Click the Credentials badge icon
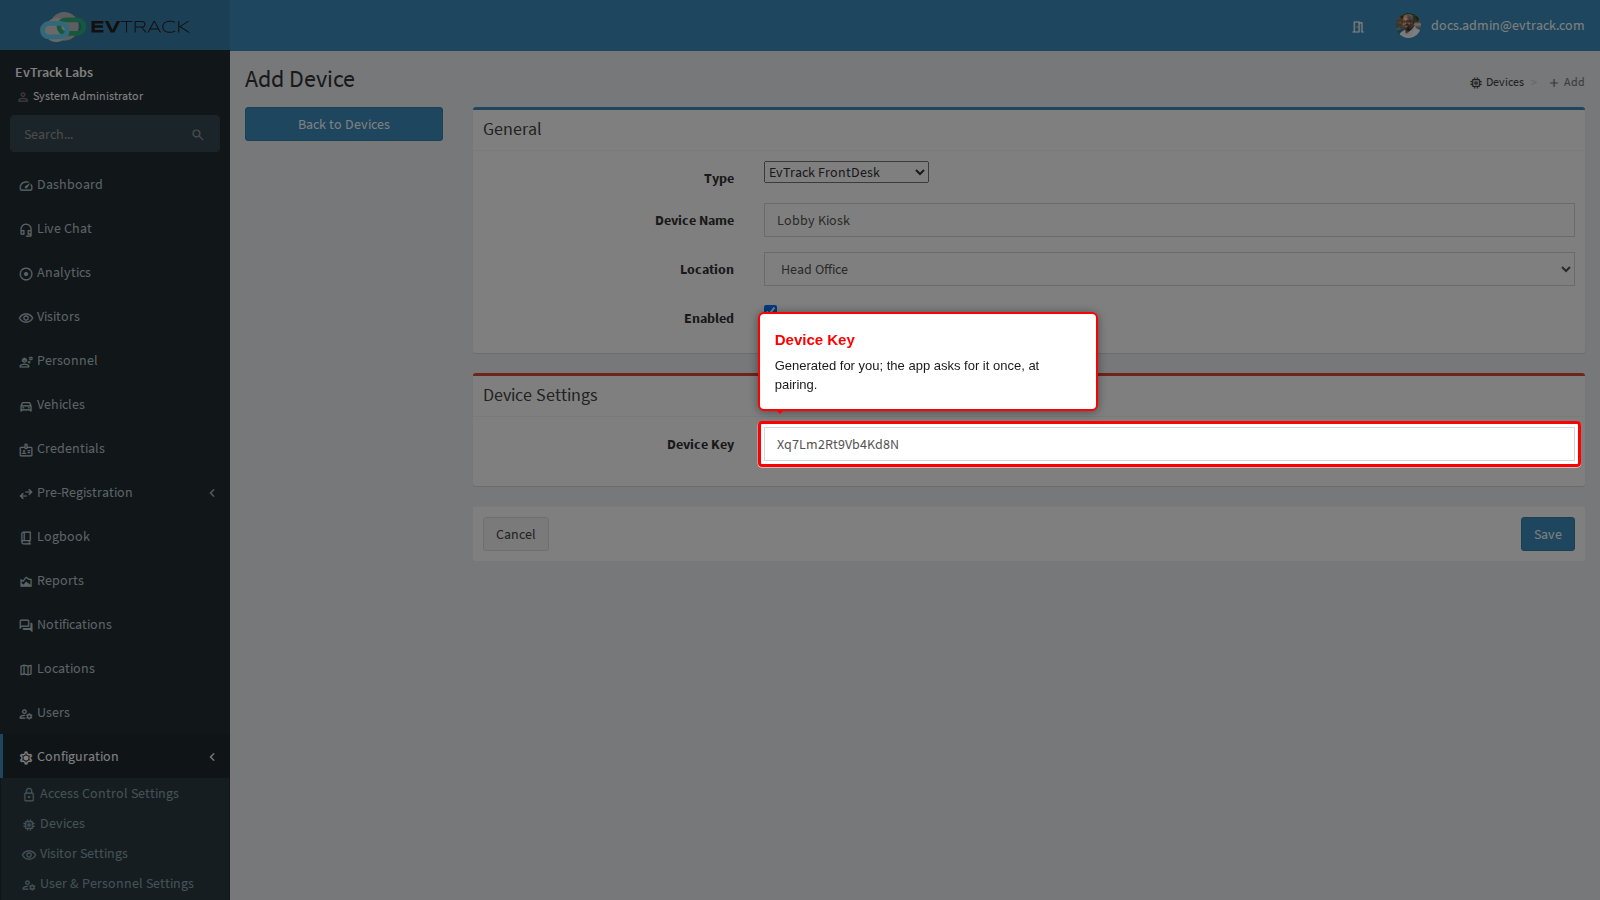The height and width of the screenshot is (900, 1600). (x=26, y=450)
